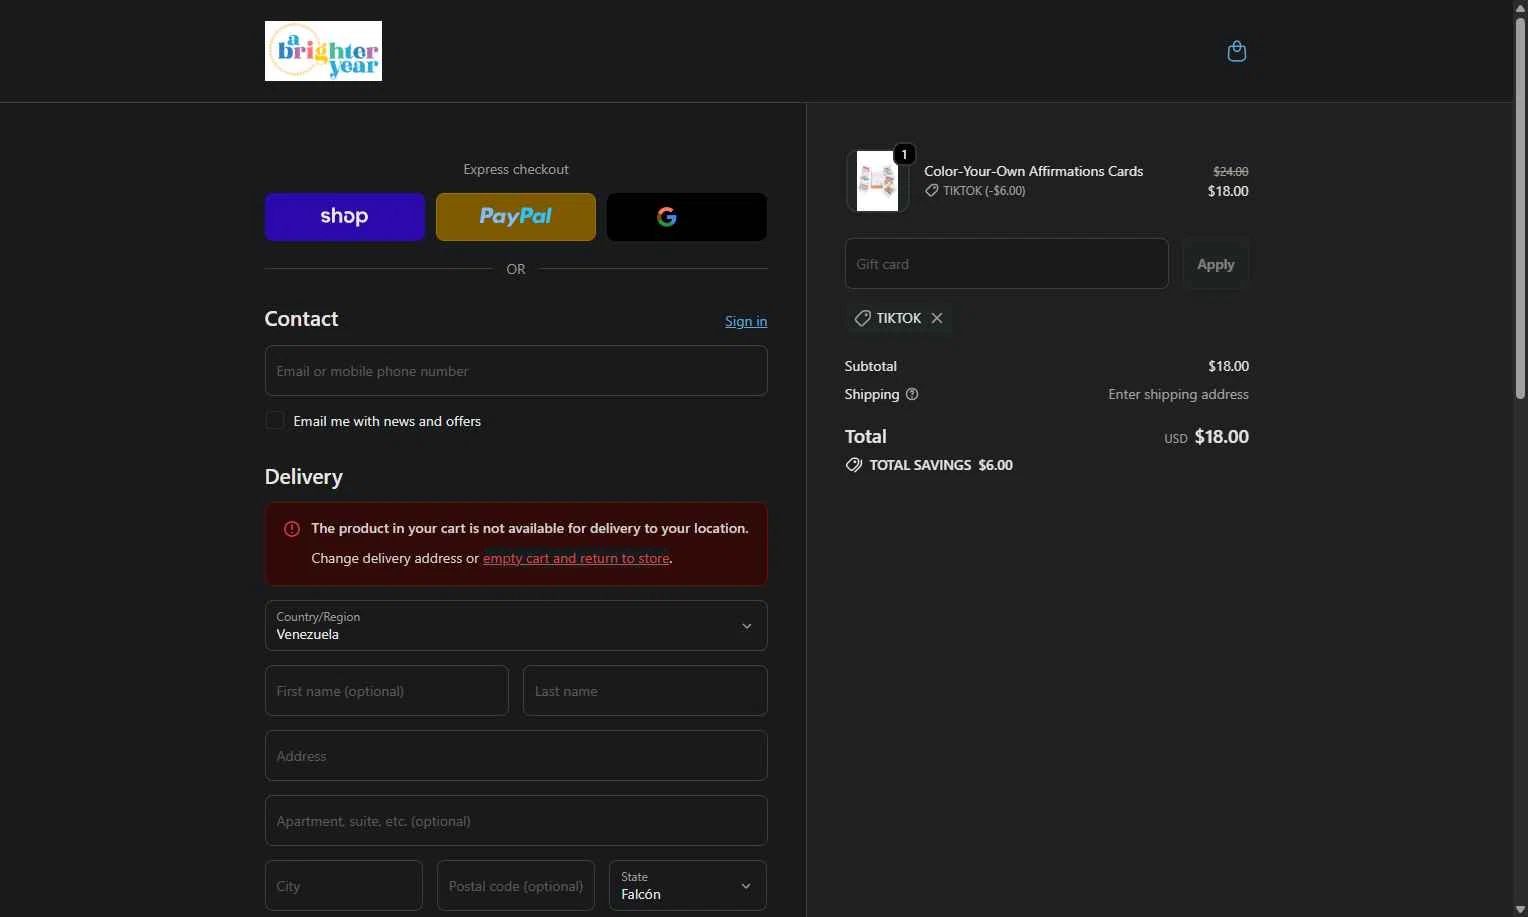Click the delivery error warning icon
This screenshot has height=917, width=1528.
click(x=292, y=529)
